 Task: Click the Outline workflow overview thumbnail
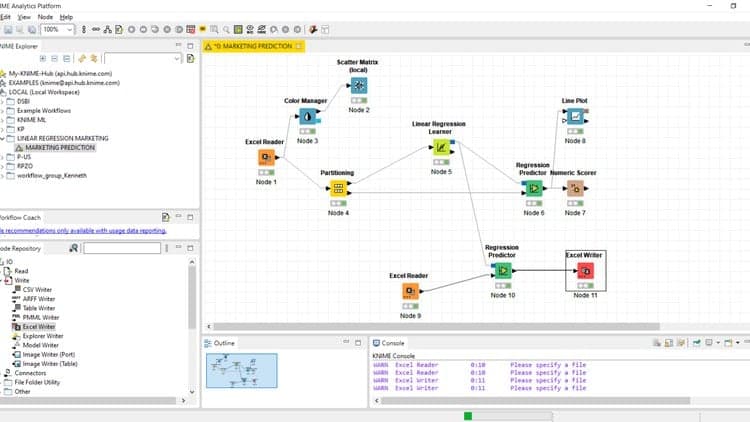click(242, 370)
